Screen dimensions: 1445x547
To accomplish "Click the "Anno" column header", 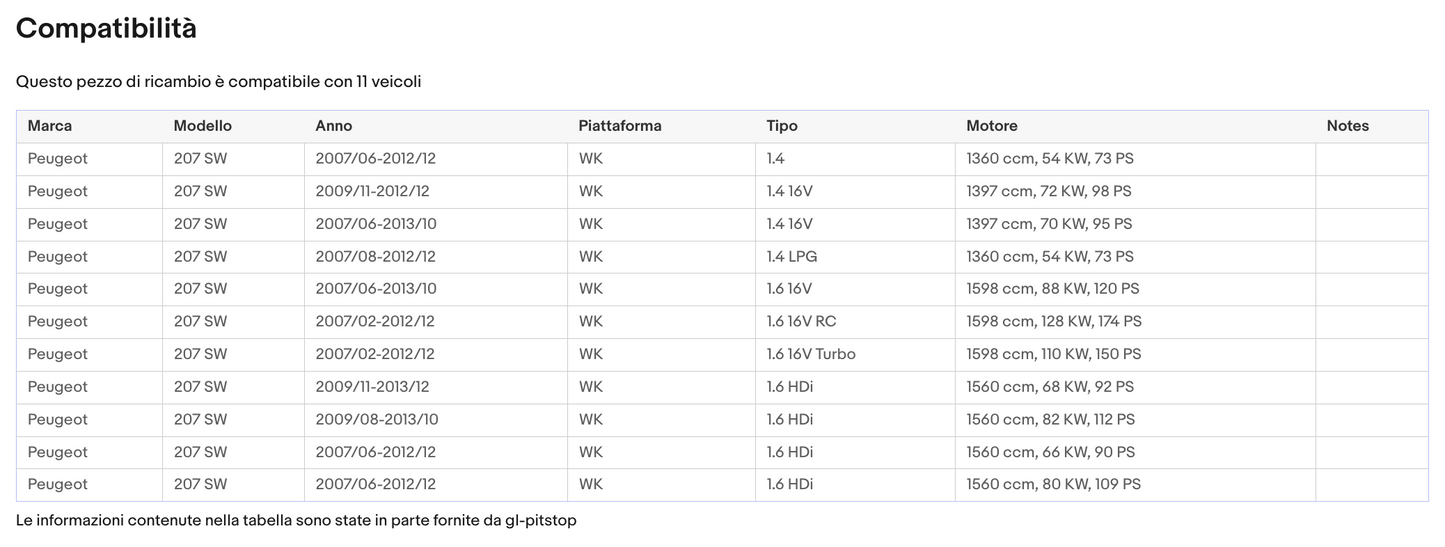I will click(x=334, y=126).
